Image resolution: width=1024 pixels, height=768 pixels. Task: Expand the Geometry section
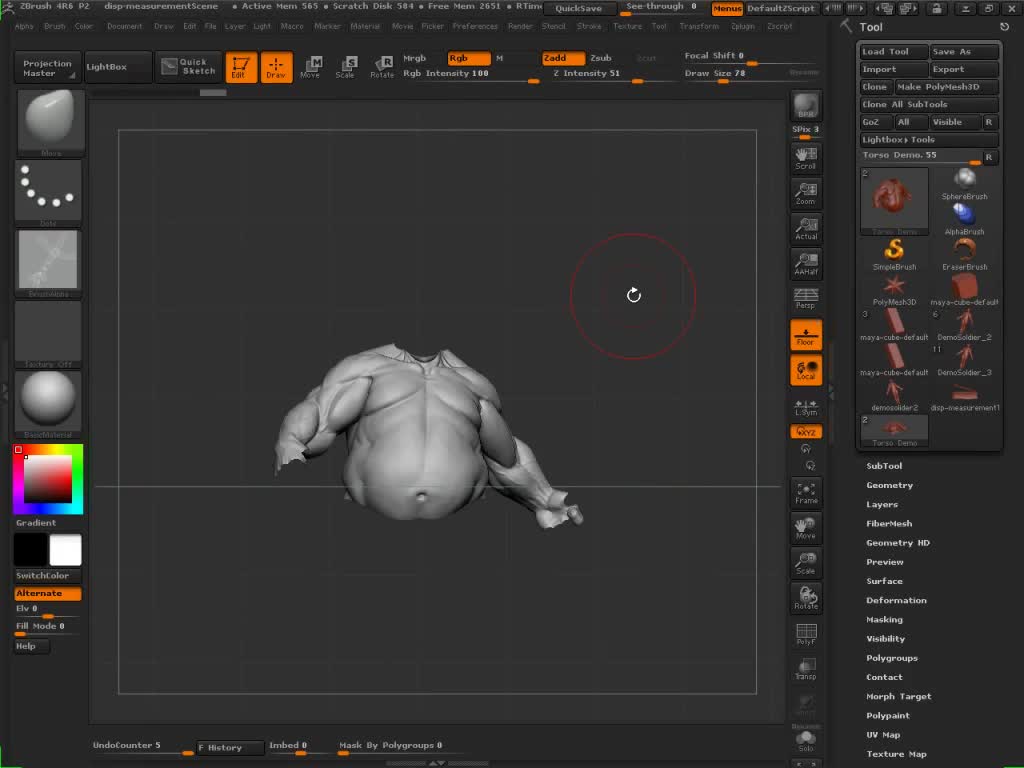[889, 485]
